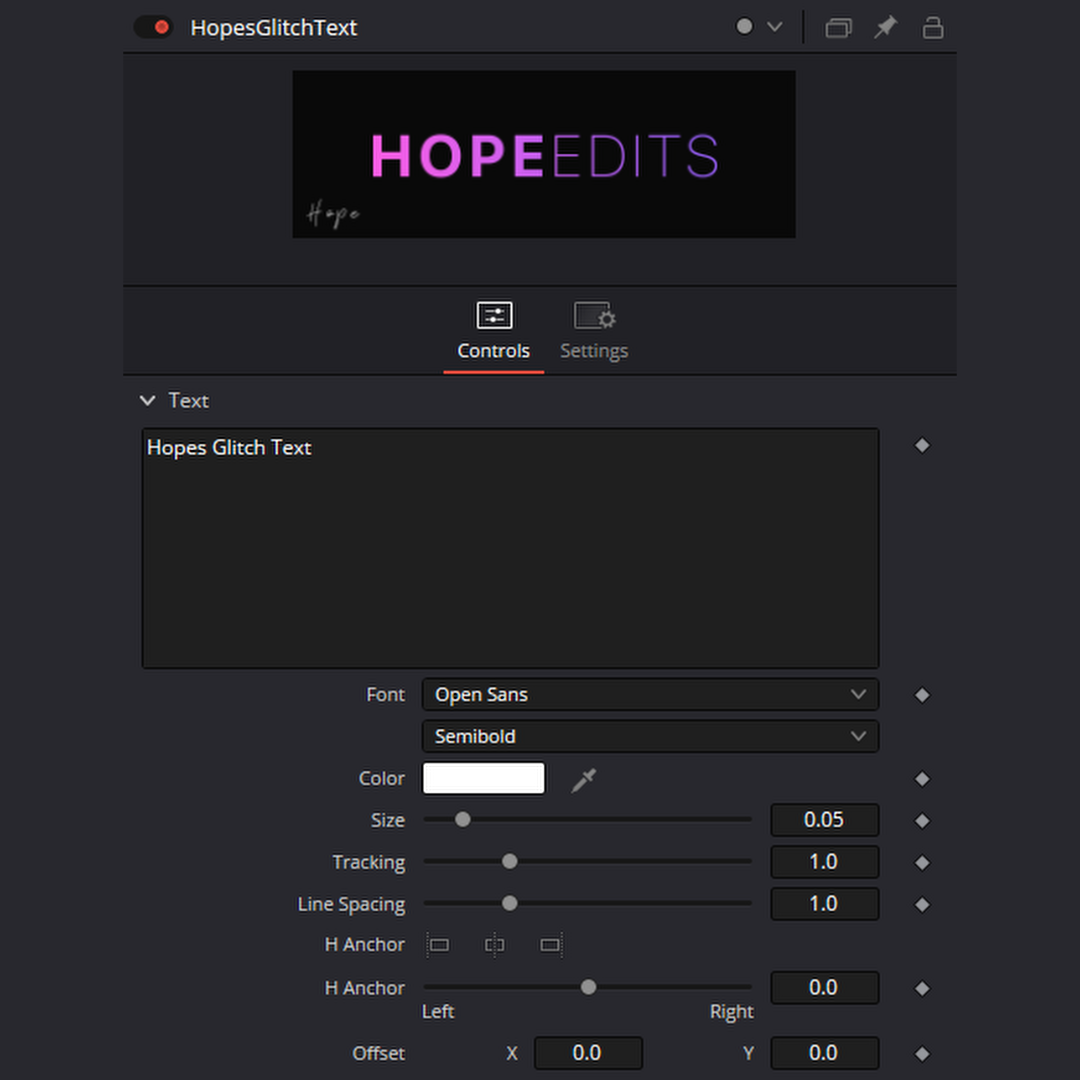Click the chevron beside the color dot
The width and height of the screenshot is (1080, 1080).
(775, 27)
